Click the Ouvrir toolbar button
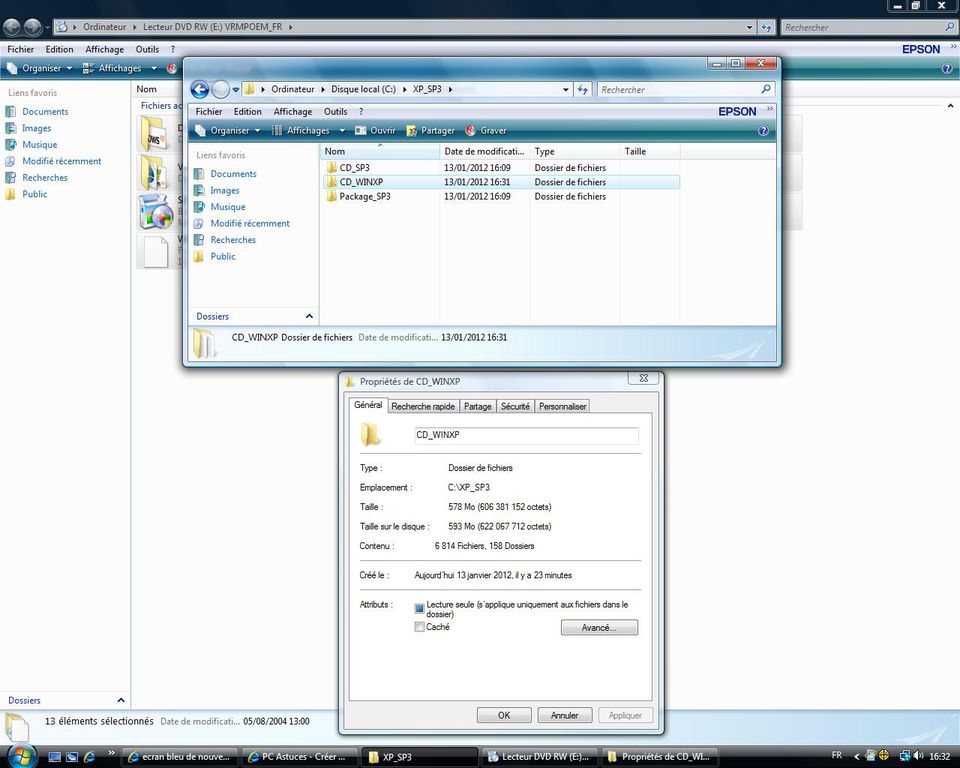Screen dimensions: 960x768 click(375, 131)
